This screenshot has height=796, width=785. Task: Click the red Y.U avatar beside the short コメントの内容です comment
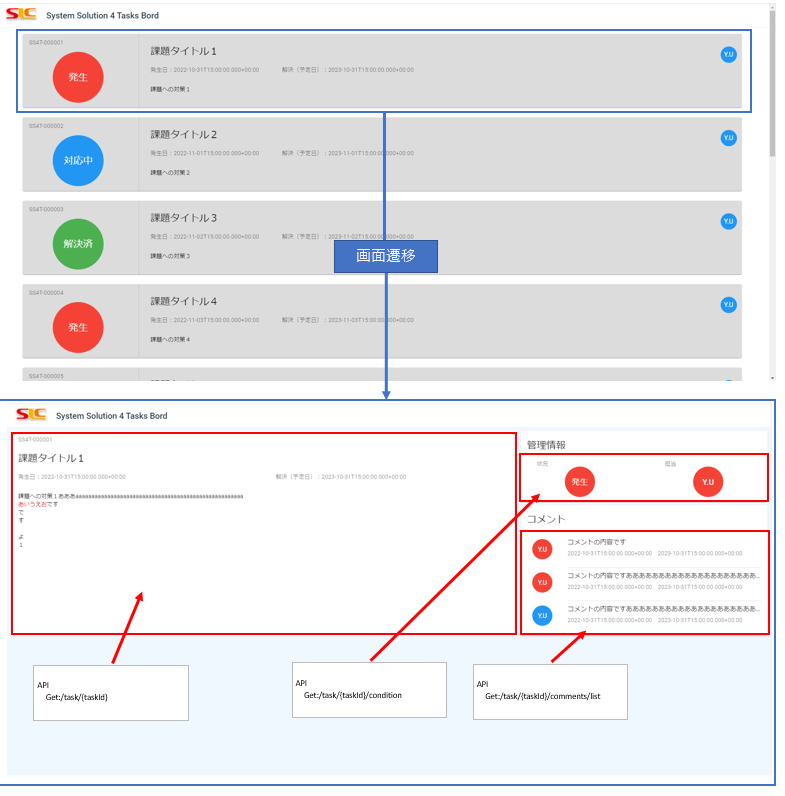(542, 549)
